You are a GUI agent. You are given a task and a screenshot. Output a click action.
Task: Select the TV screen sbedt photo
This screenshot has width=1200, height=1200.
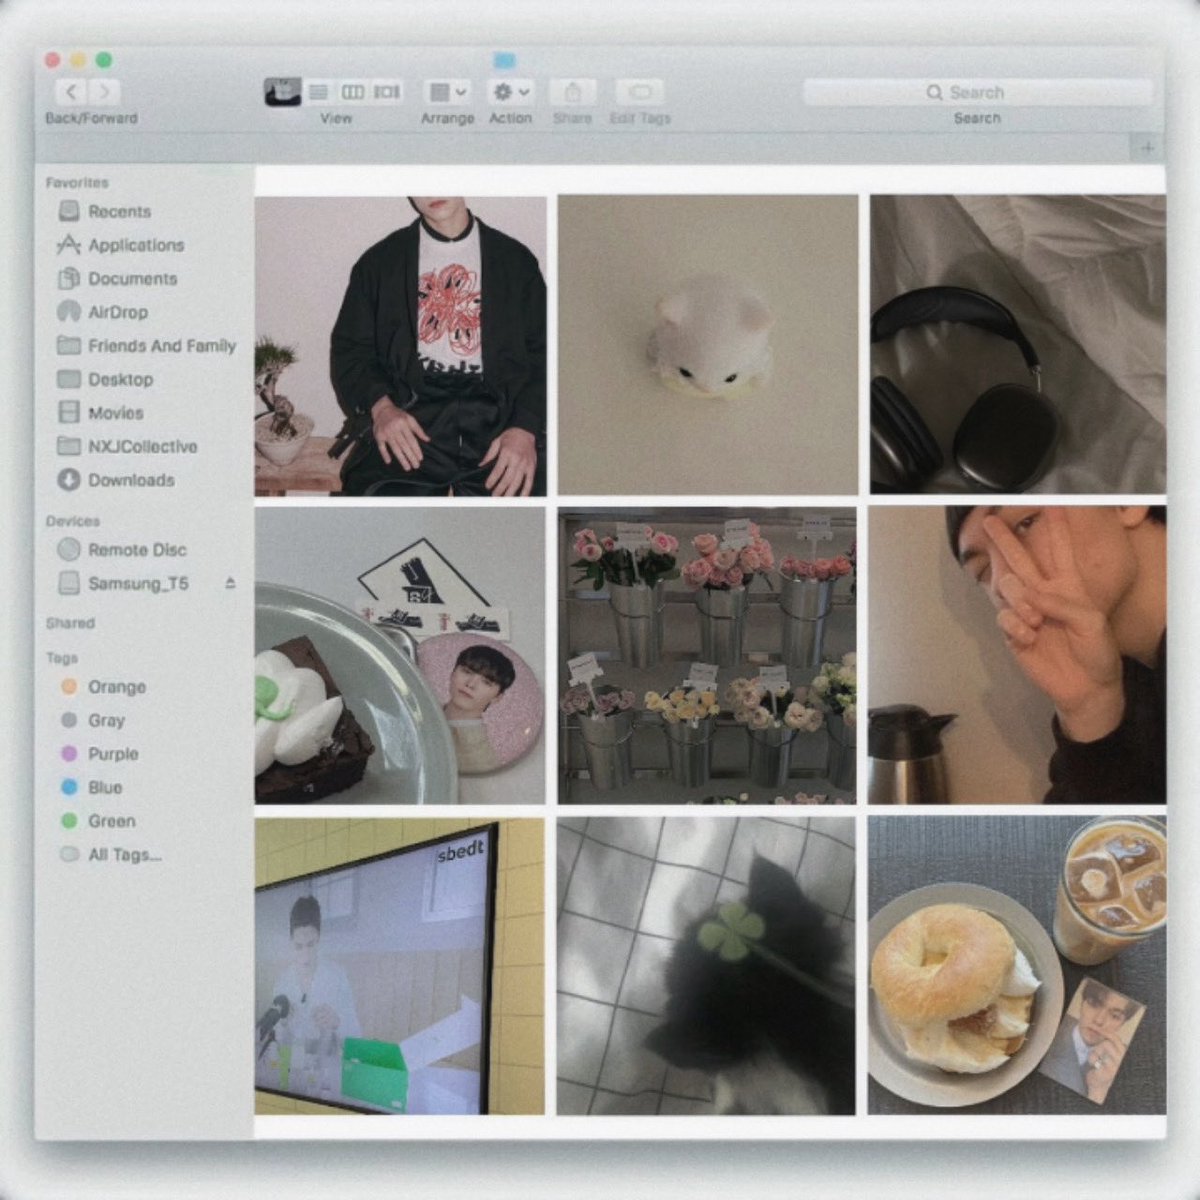(x=400, y=966)
